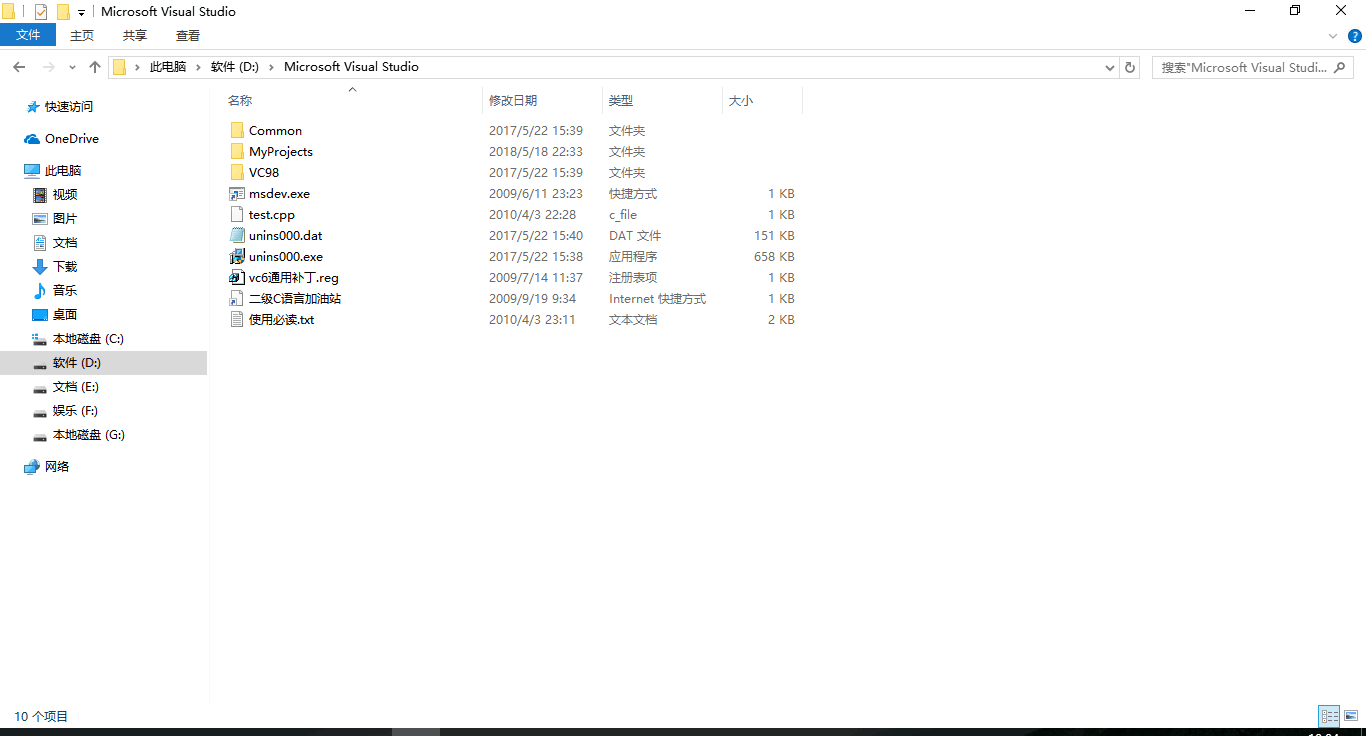Click the unins000.exe application icon

pyautogui.click(x=237, y=256)
